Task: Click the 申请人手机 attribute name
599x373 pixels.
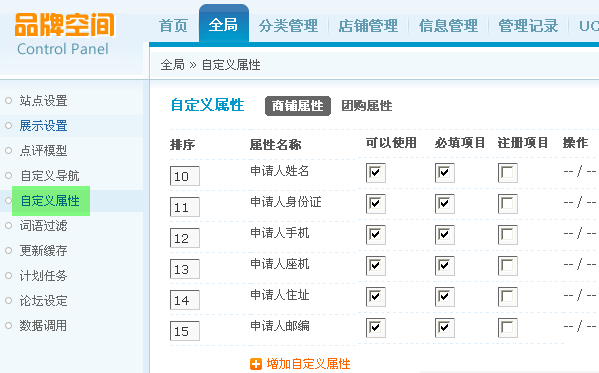Action: click(x=280, y=233)
